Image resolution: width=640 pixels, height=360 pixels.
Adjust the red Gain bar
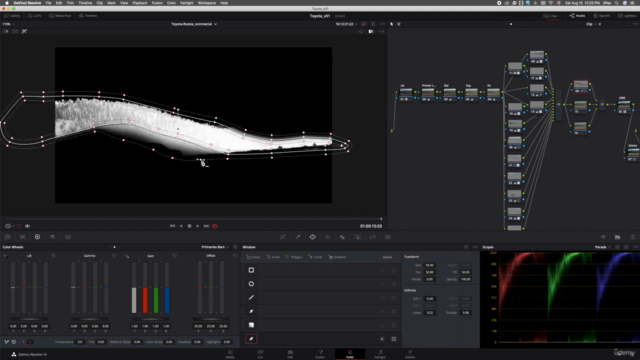tap(145, 288)
